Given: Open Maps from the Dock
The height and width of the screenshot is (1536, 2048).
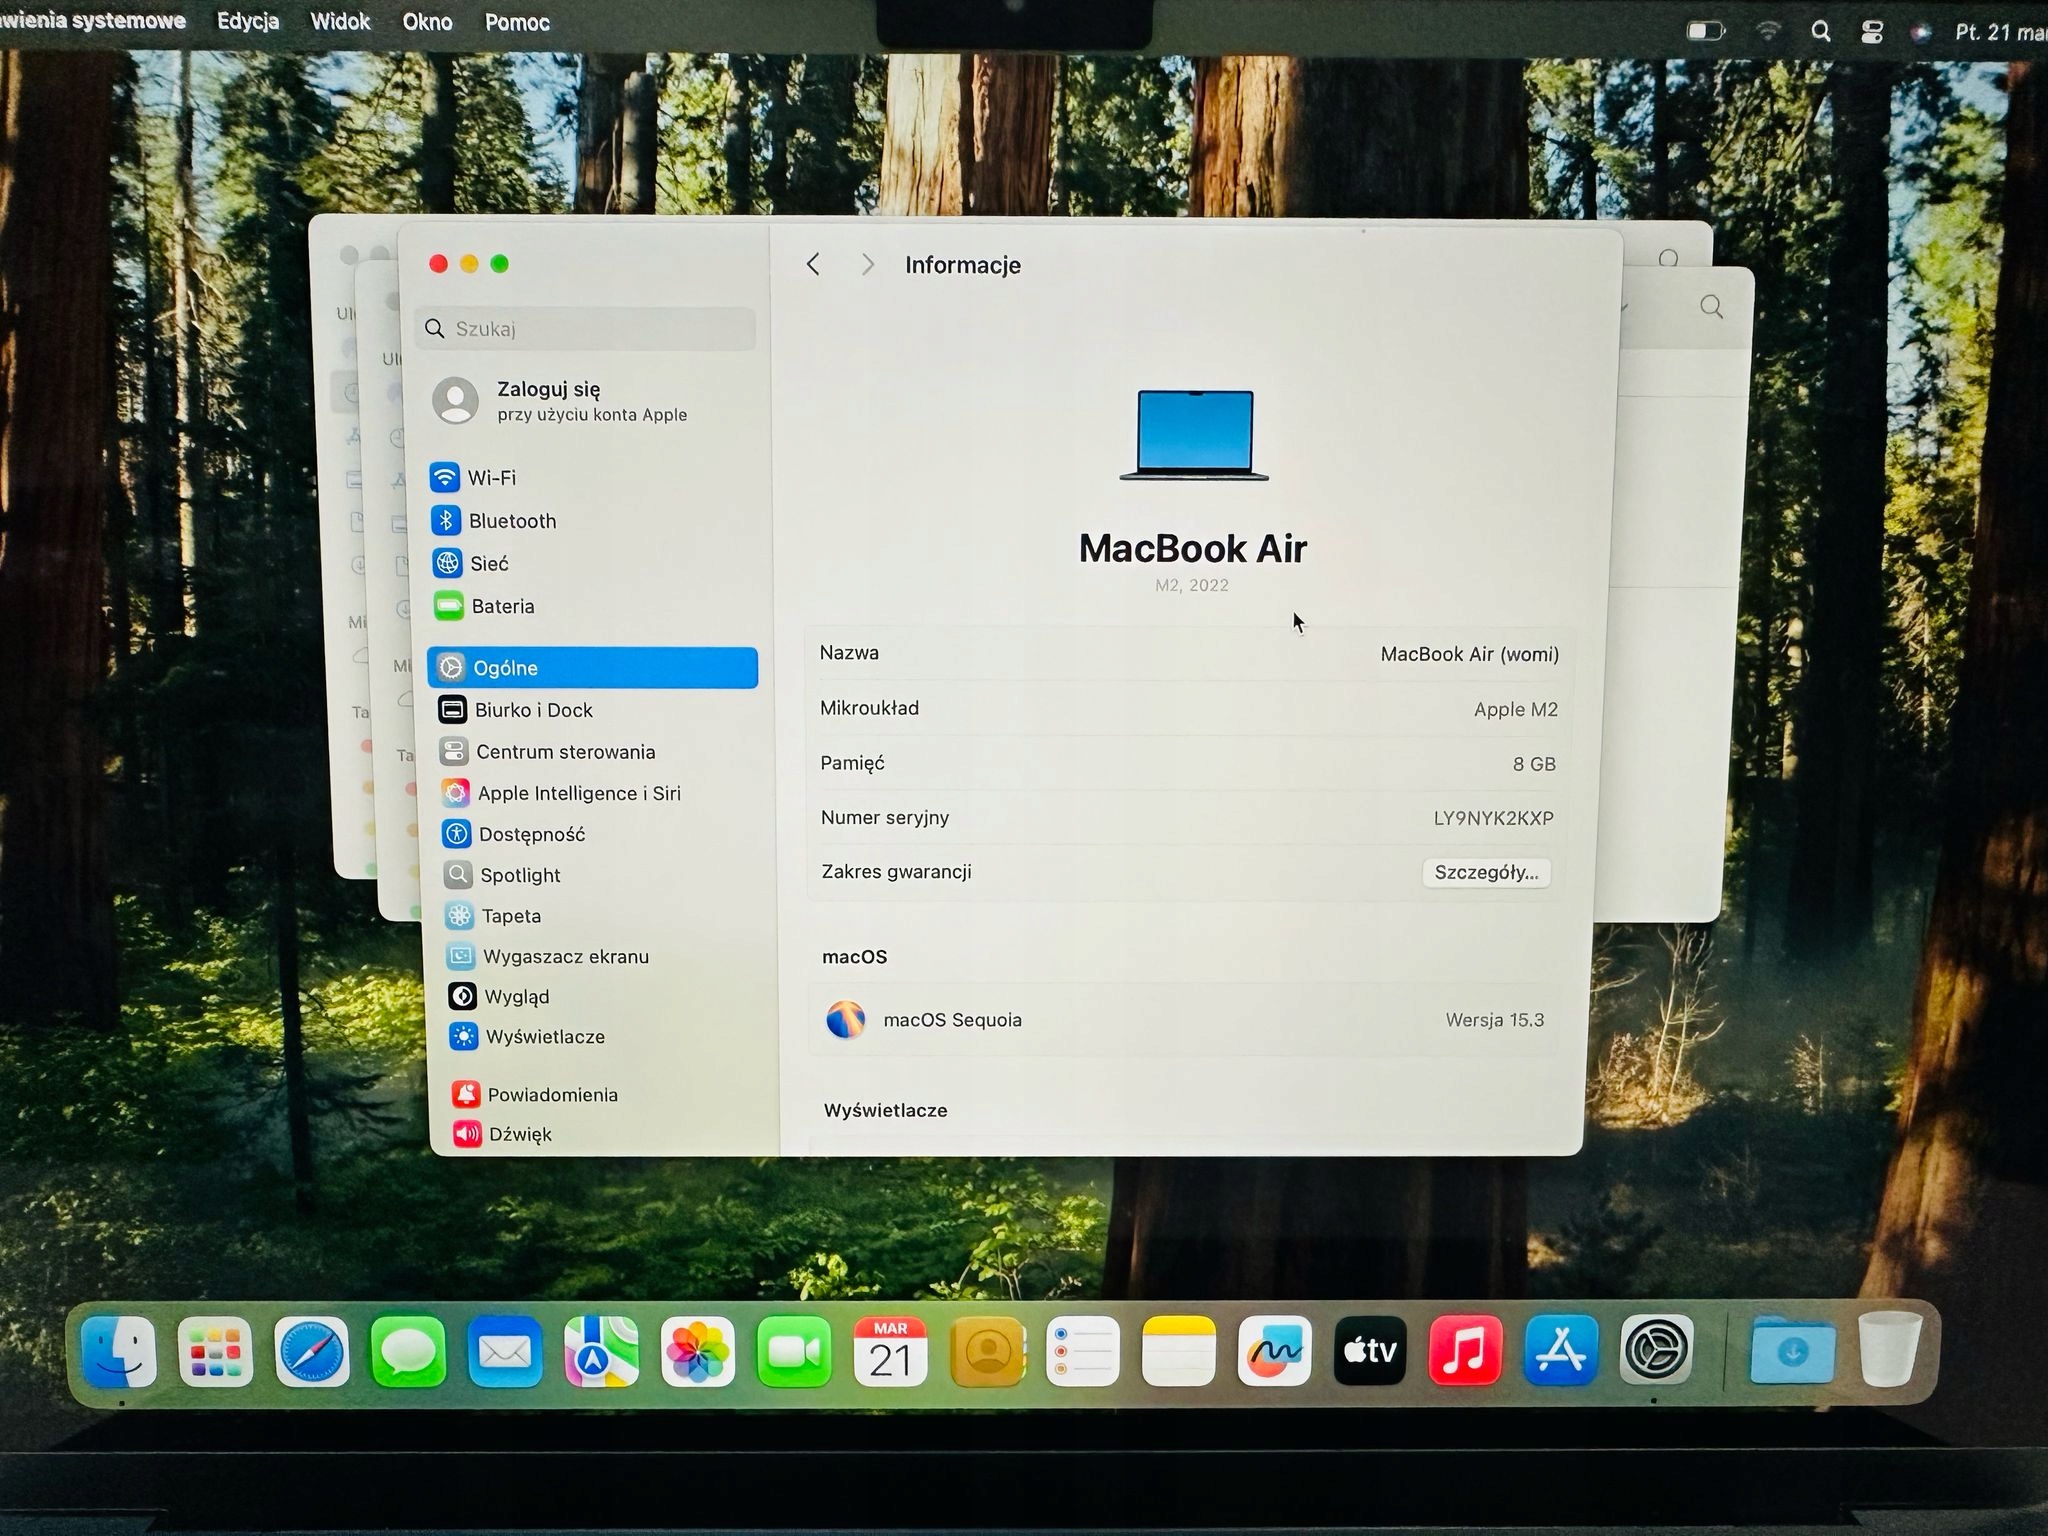Looking at the screenshot, I should (601, 1351).
